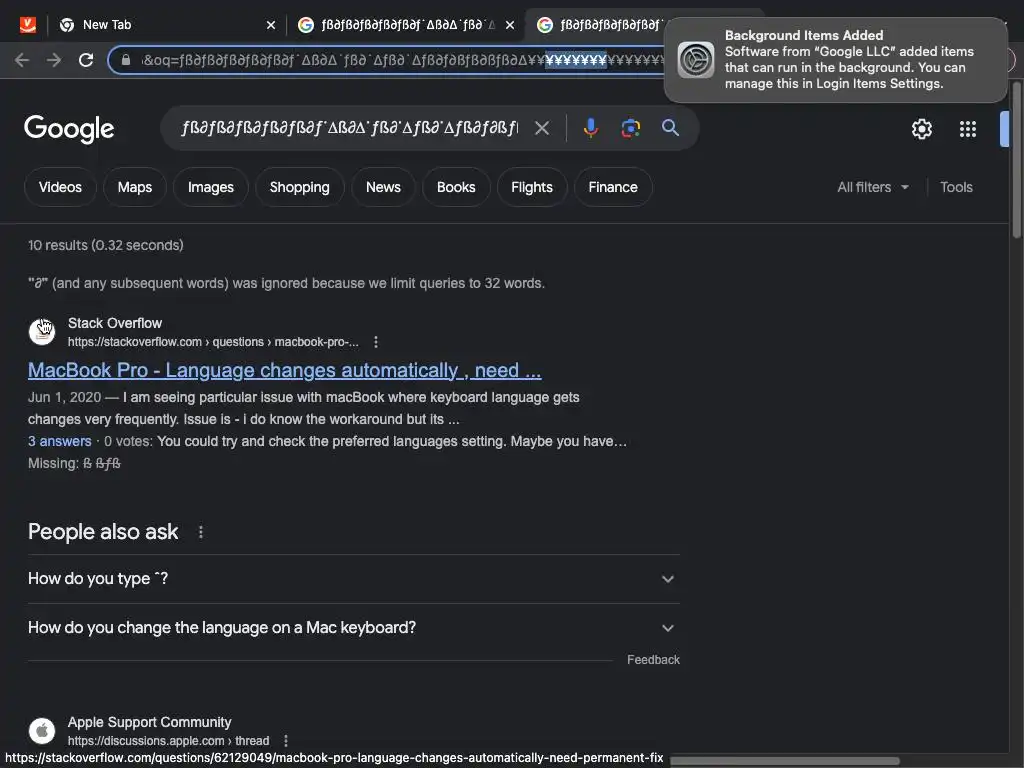Click the horizontal page scrollbar
The image size is (1024, 768).
(x=784, y=761)
